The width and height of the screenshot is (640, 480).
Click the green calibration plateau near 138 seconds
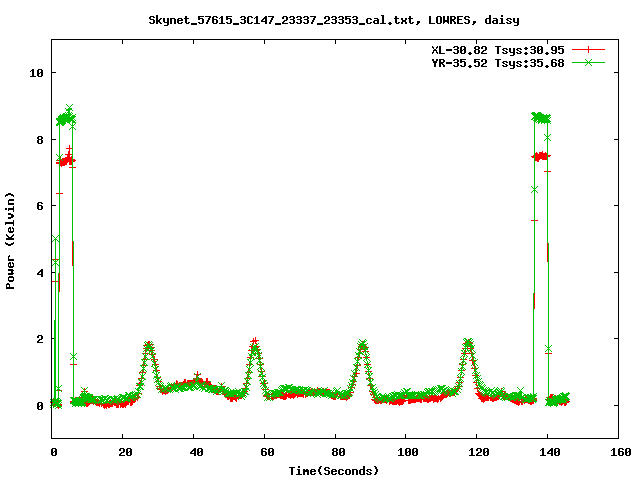541,118
